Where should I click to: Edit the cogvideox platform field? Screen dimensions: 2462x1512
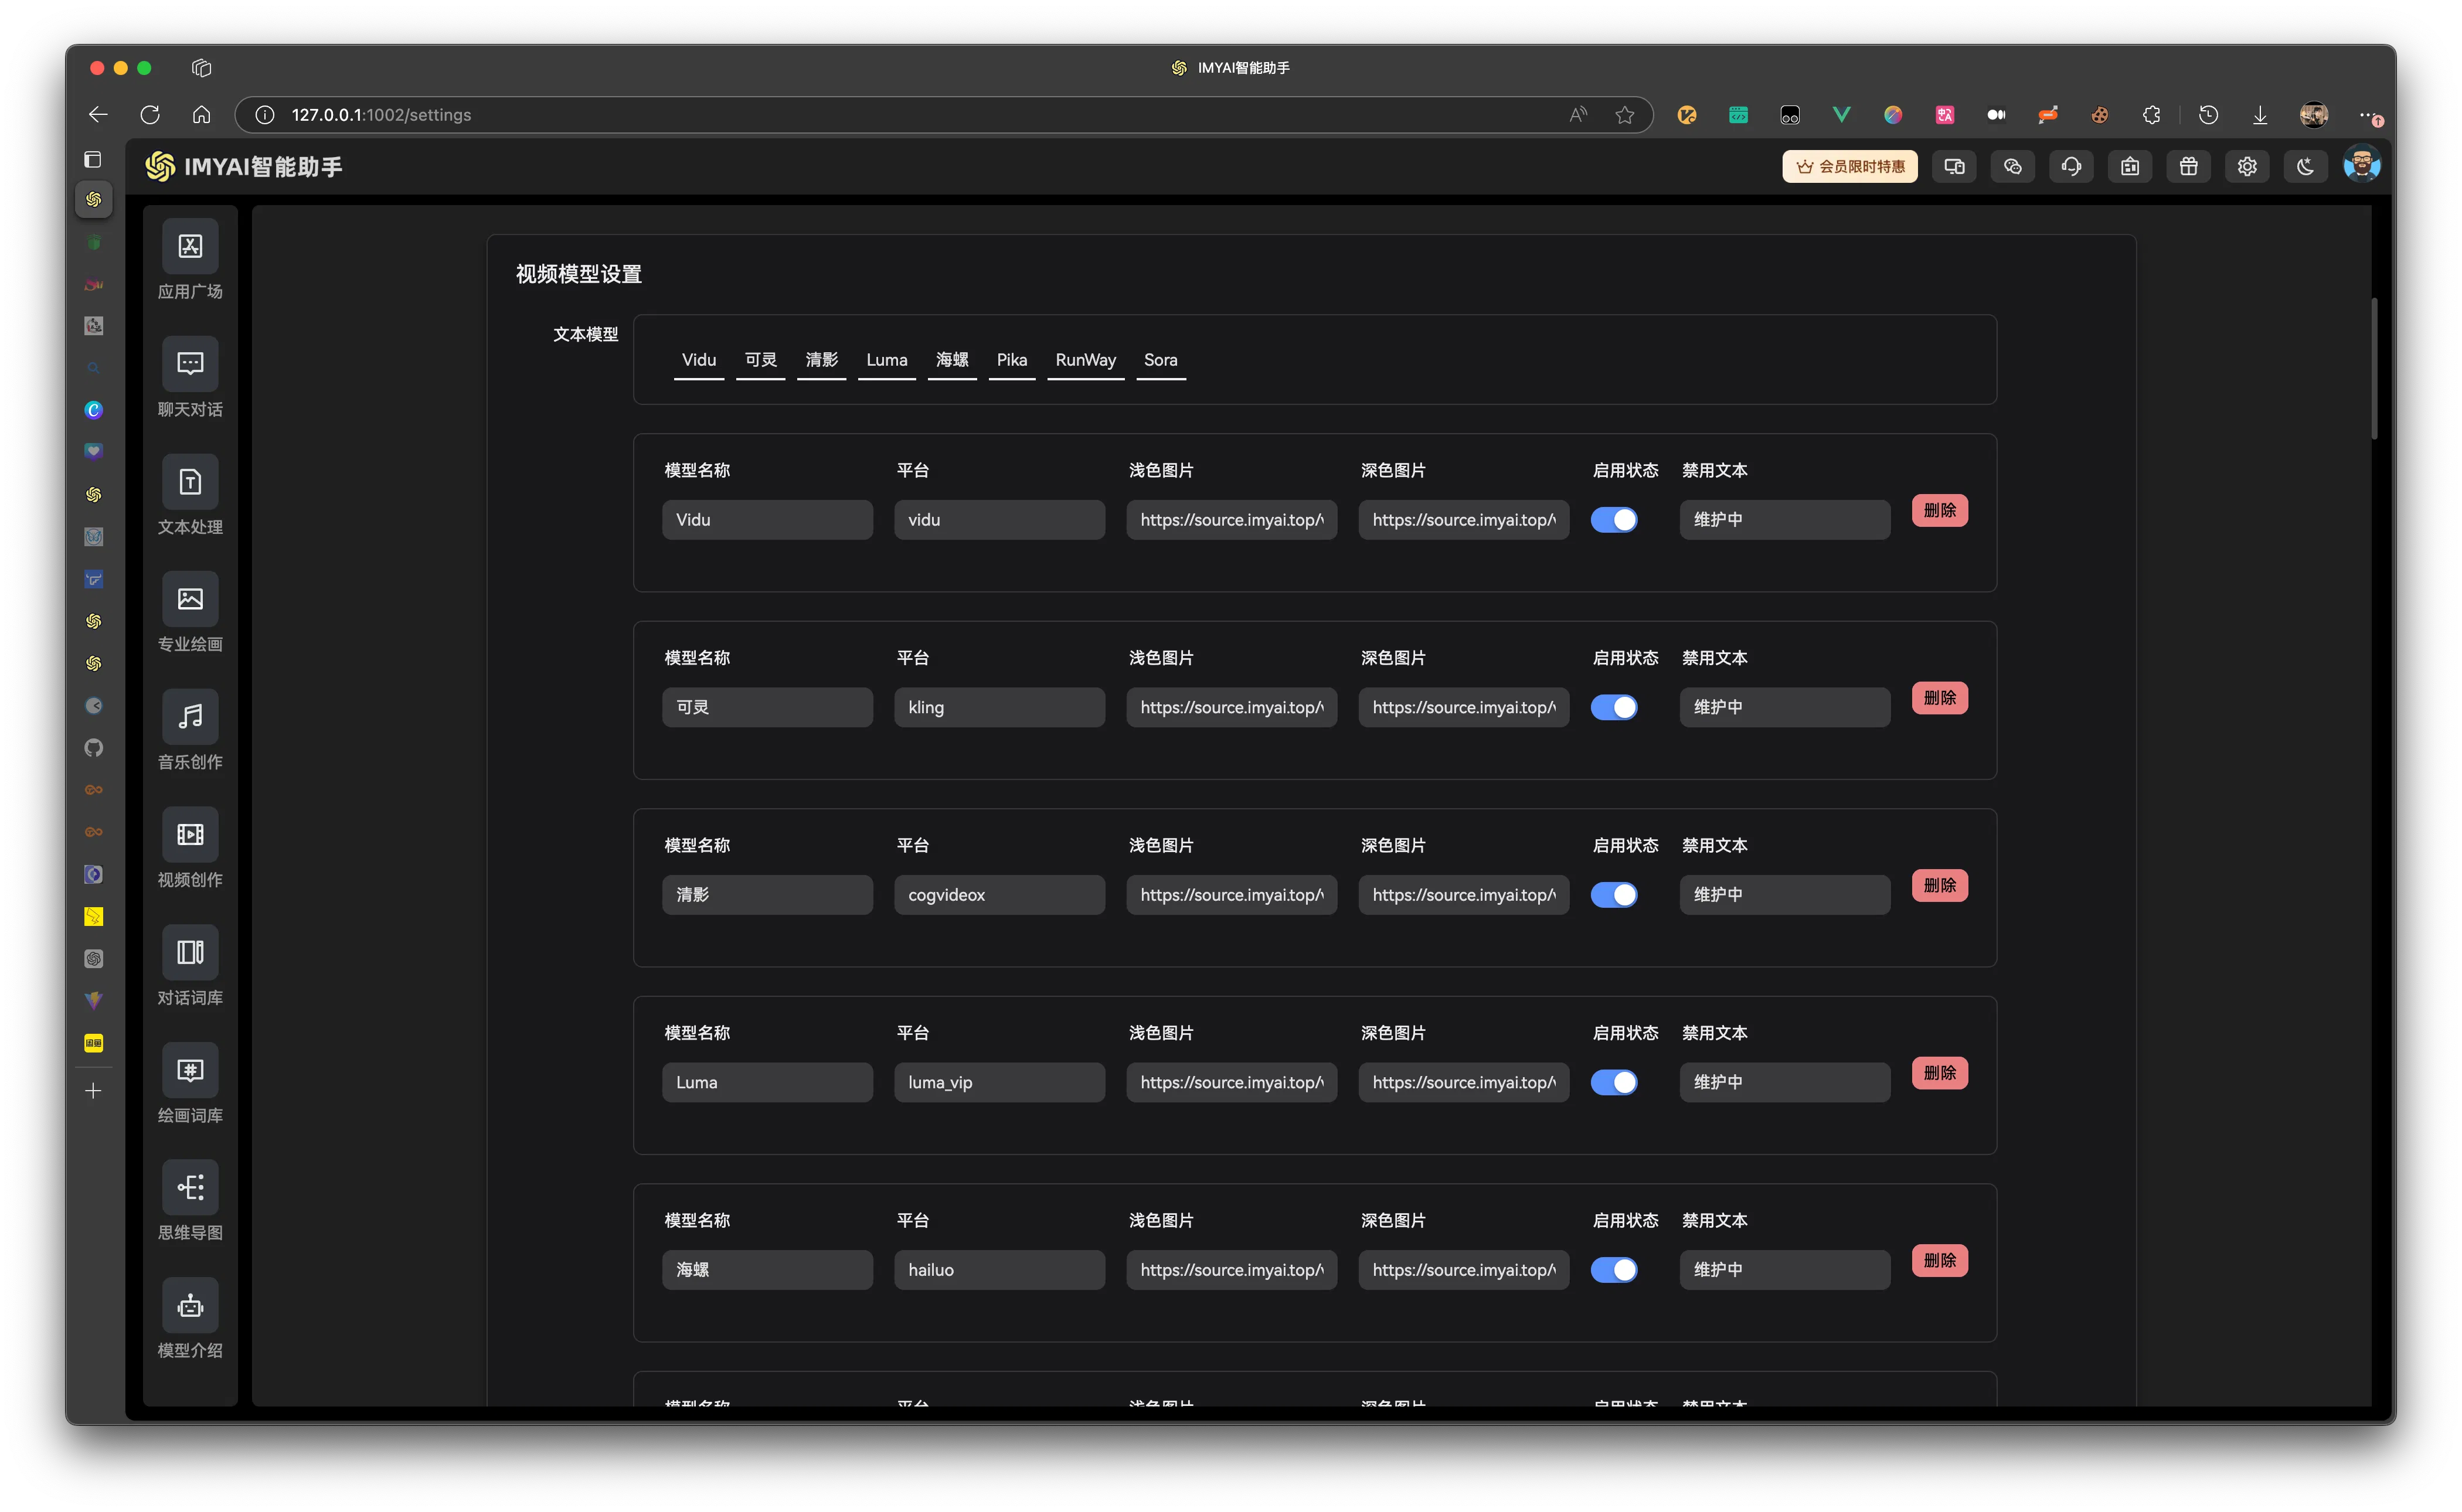pos(999,895)
